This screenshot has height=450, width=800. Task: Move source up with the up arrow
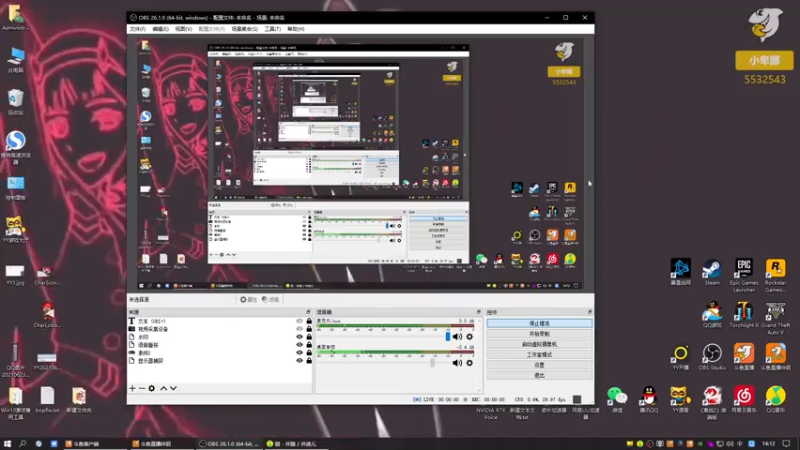pyautogui.click(x=164, y=388)
